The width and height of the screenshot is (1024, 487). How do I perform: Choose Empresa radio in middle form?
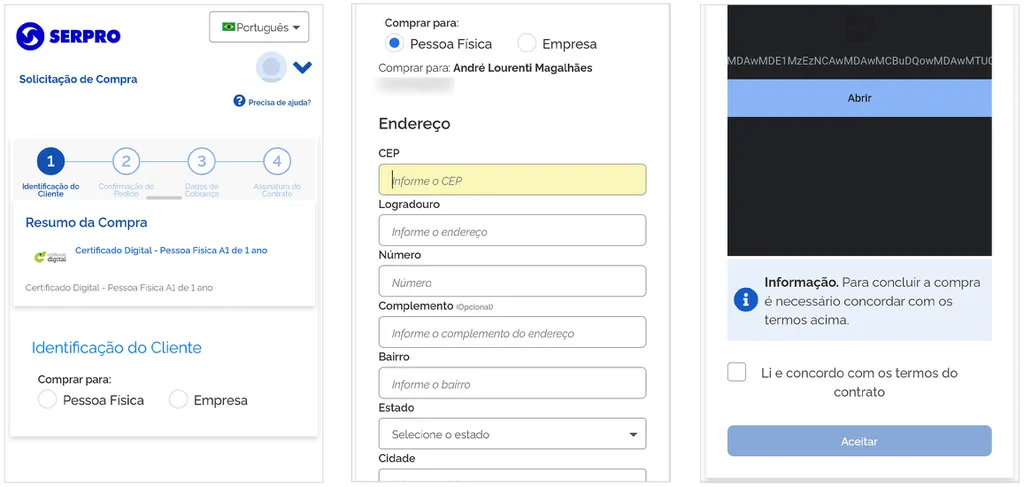pos(527,44)
